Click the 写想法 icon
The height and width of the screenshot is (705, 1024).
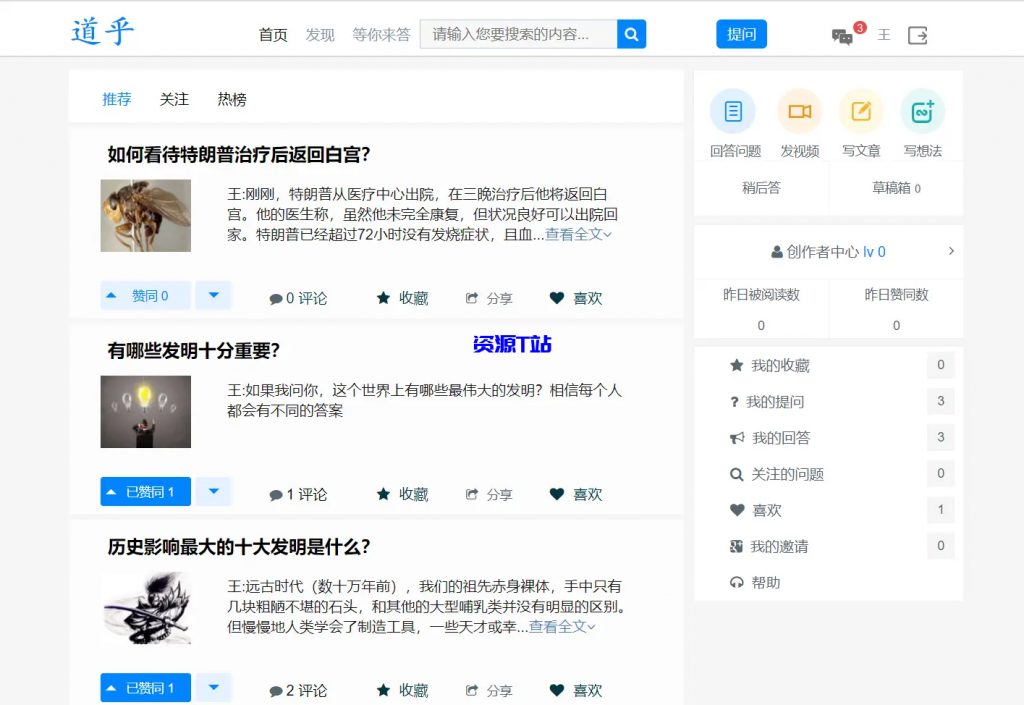(x=922, y=112)
